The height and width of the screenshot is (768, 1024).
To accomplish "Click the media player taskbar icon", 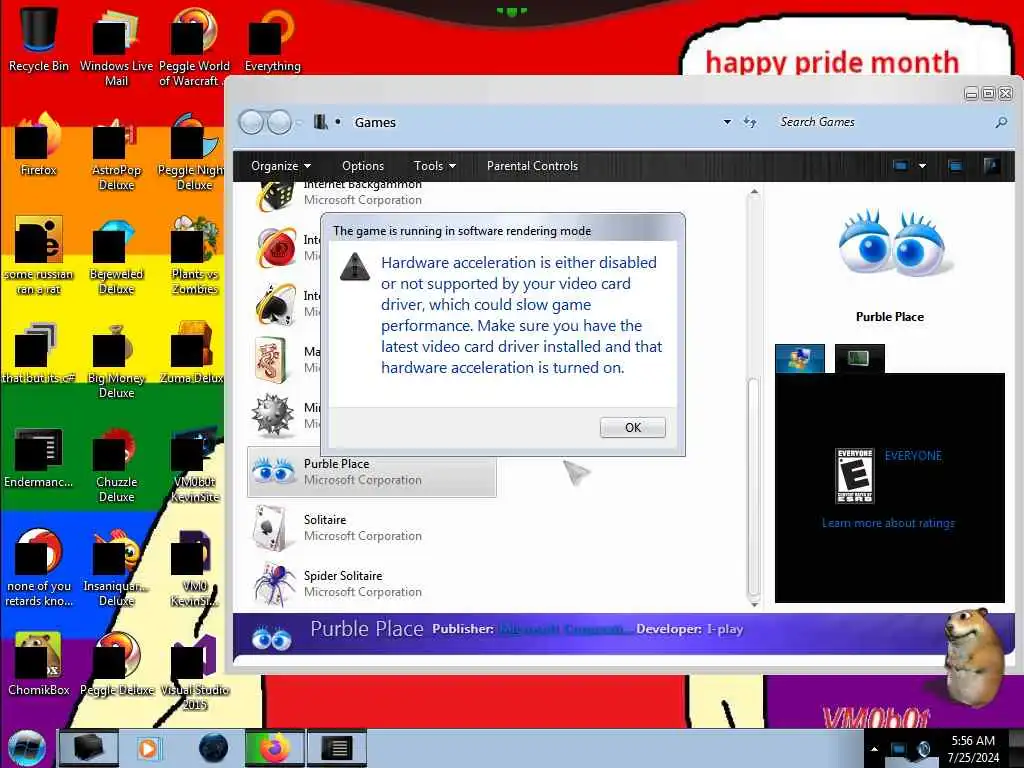I will [x=149, y=748].
